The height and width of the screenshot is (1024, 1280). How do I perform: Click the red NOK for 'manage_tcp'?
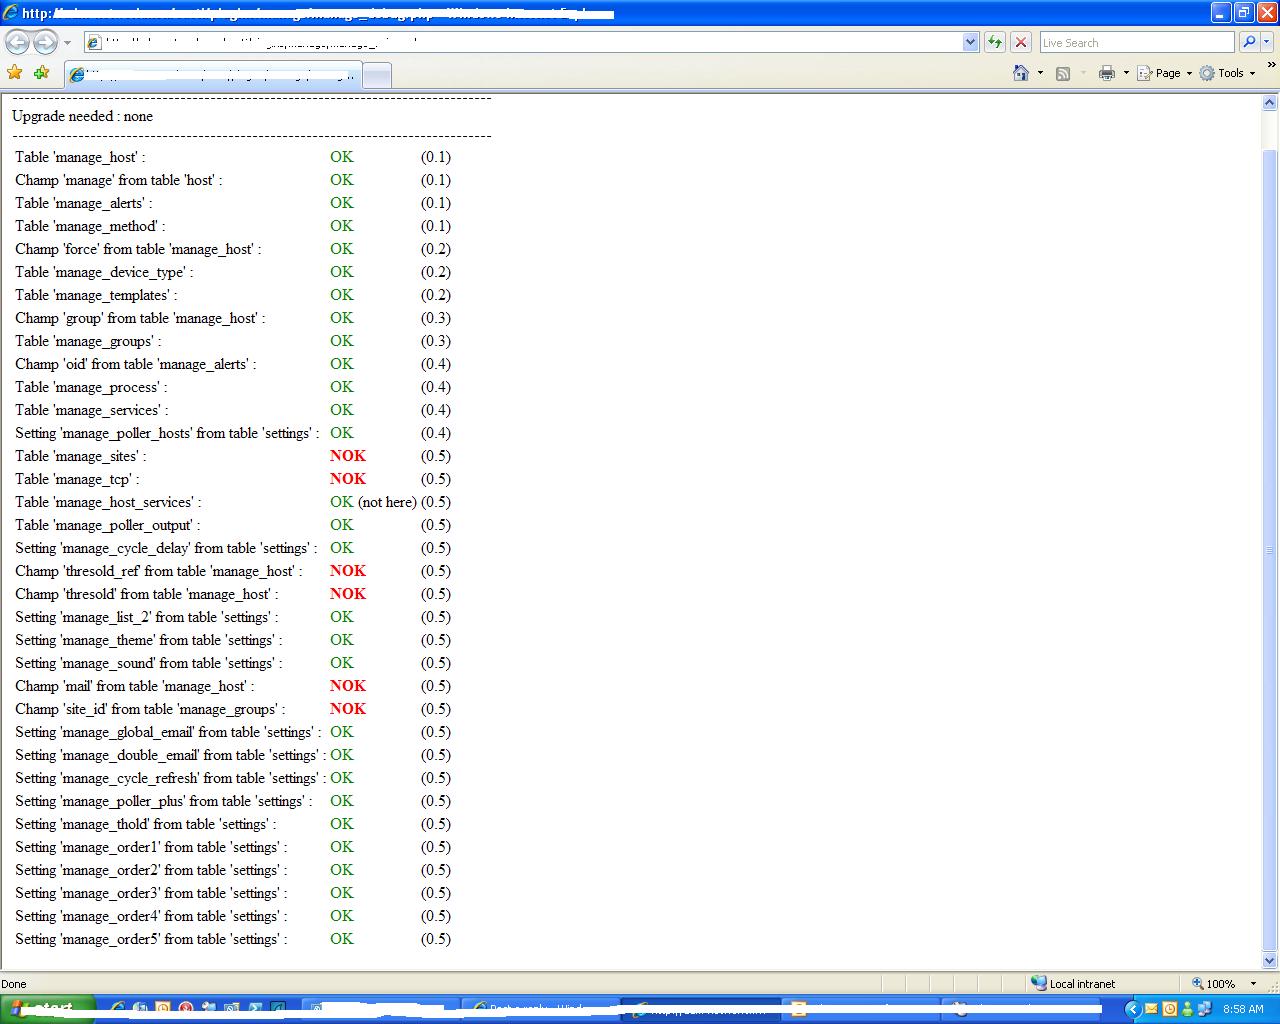coord(348,479)
